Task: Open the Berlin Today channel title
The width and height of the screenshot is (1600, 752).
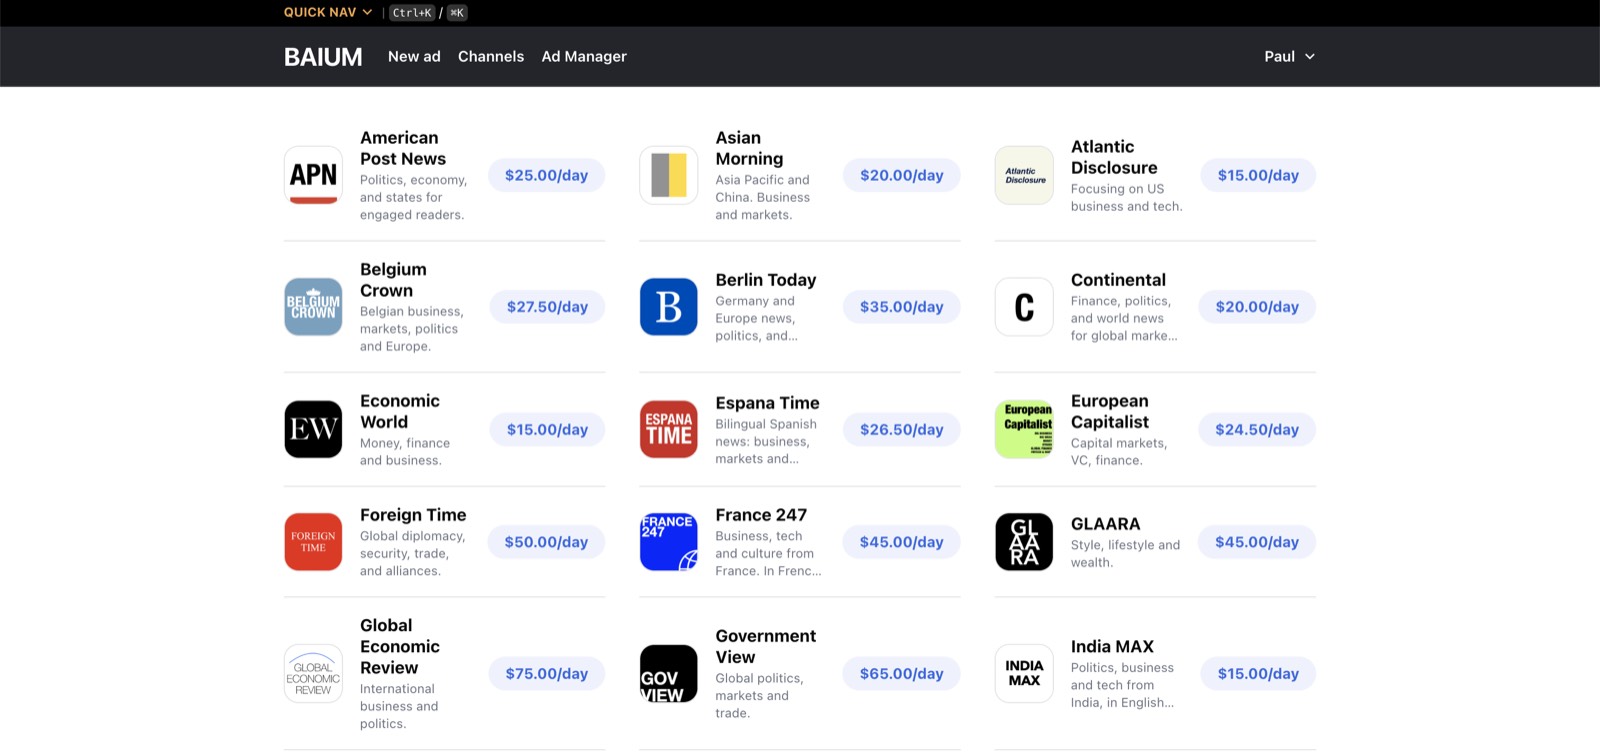Action: coord(766,280)
